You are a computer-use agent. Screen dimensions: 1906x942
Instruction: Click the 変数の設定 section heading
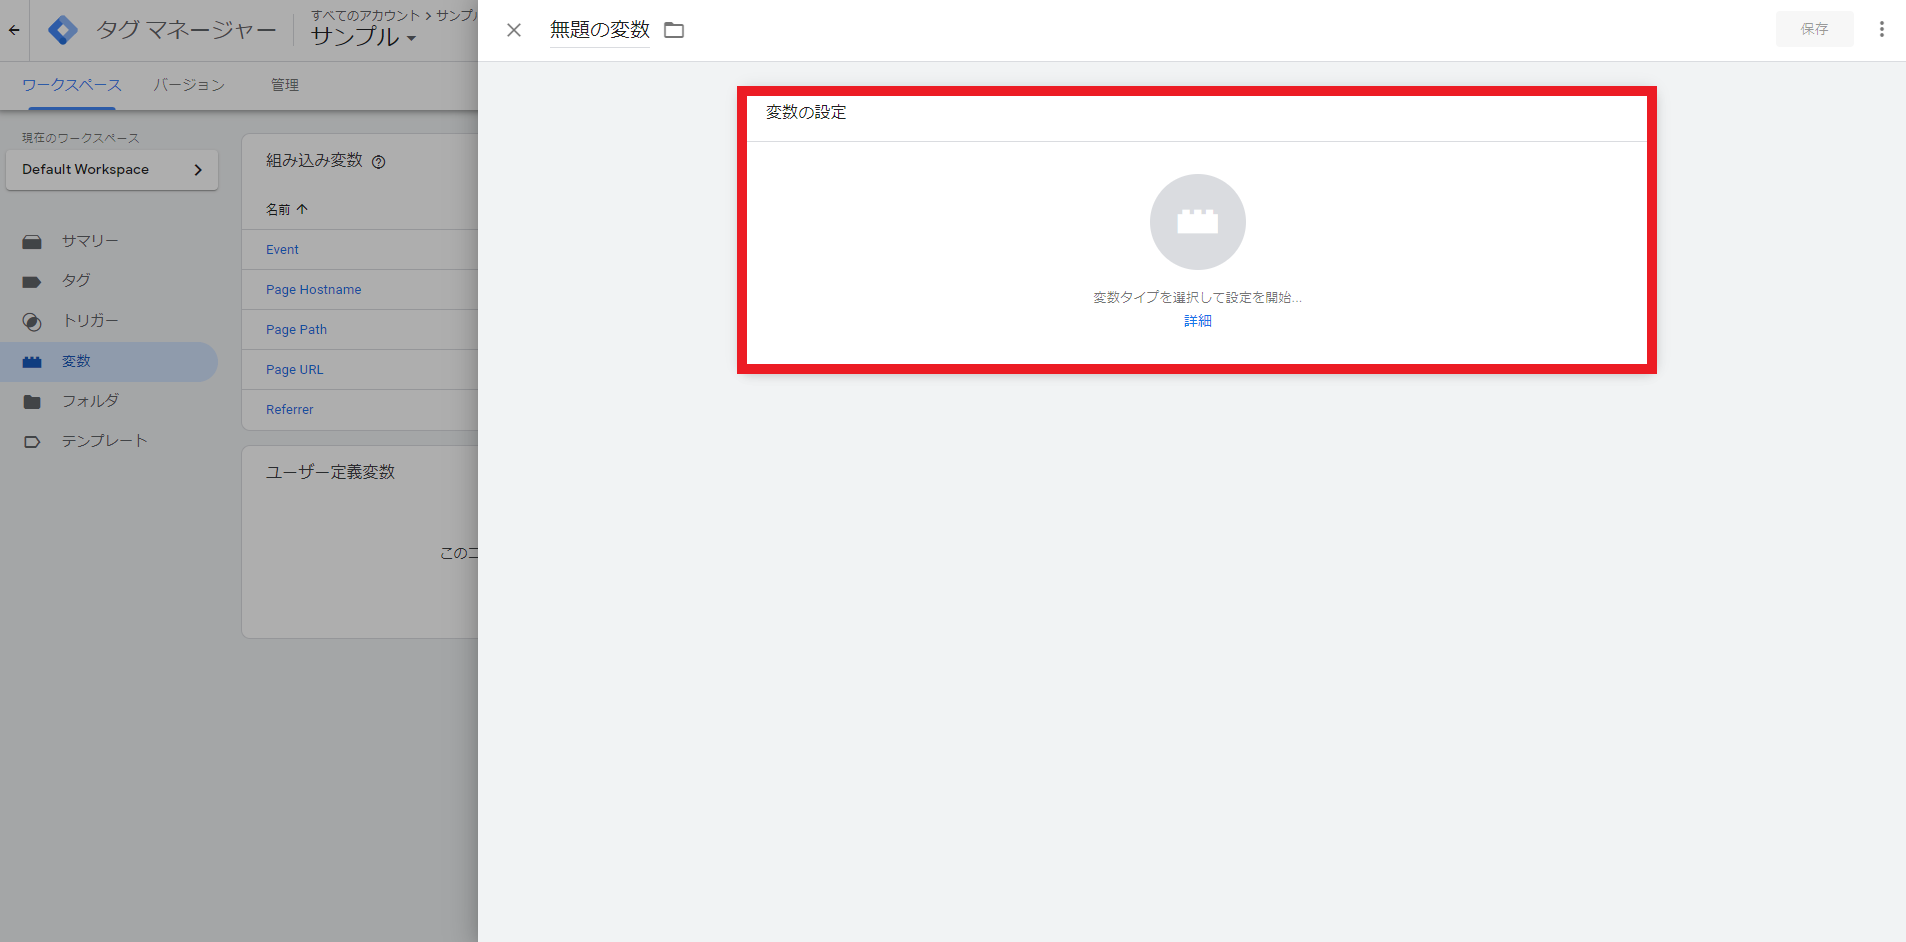806,113
